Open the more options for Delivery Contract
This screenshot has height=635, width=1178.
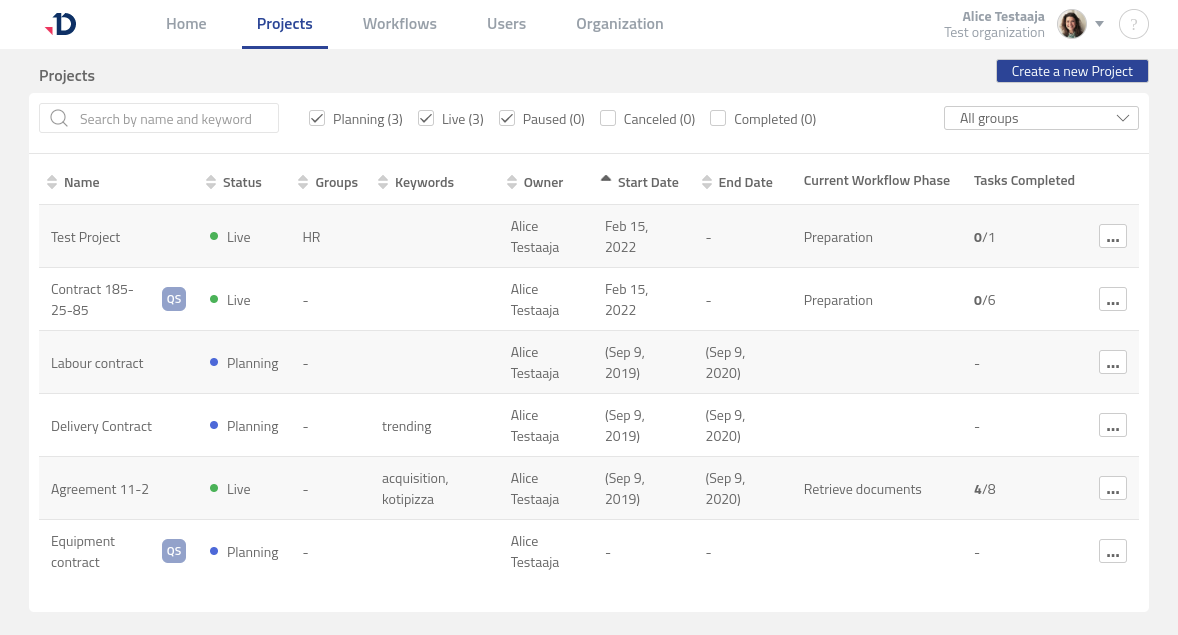point(1112,425)
